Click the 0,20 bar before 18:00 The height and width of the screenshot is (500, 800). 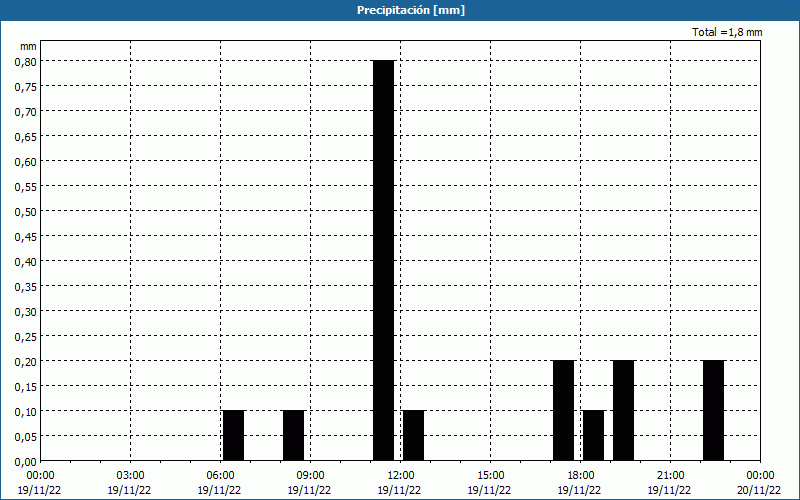pyautogui.click(x=564, y=410)
